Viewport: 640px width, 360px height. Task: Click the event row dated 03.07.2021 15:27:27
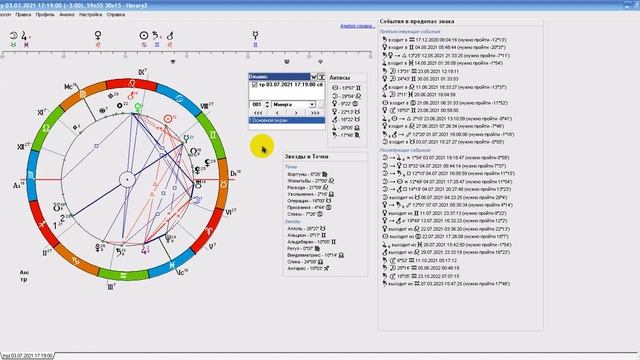click(443, 142)
